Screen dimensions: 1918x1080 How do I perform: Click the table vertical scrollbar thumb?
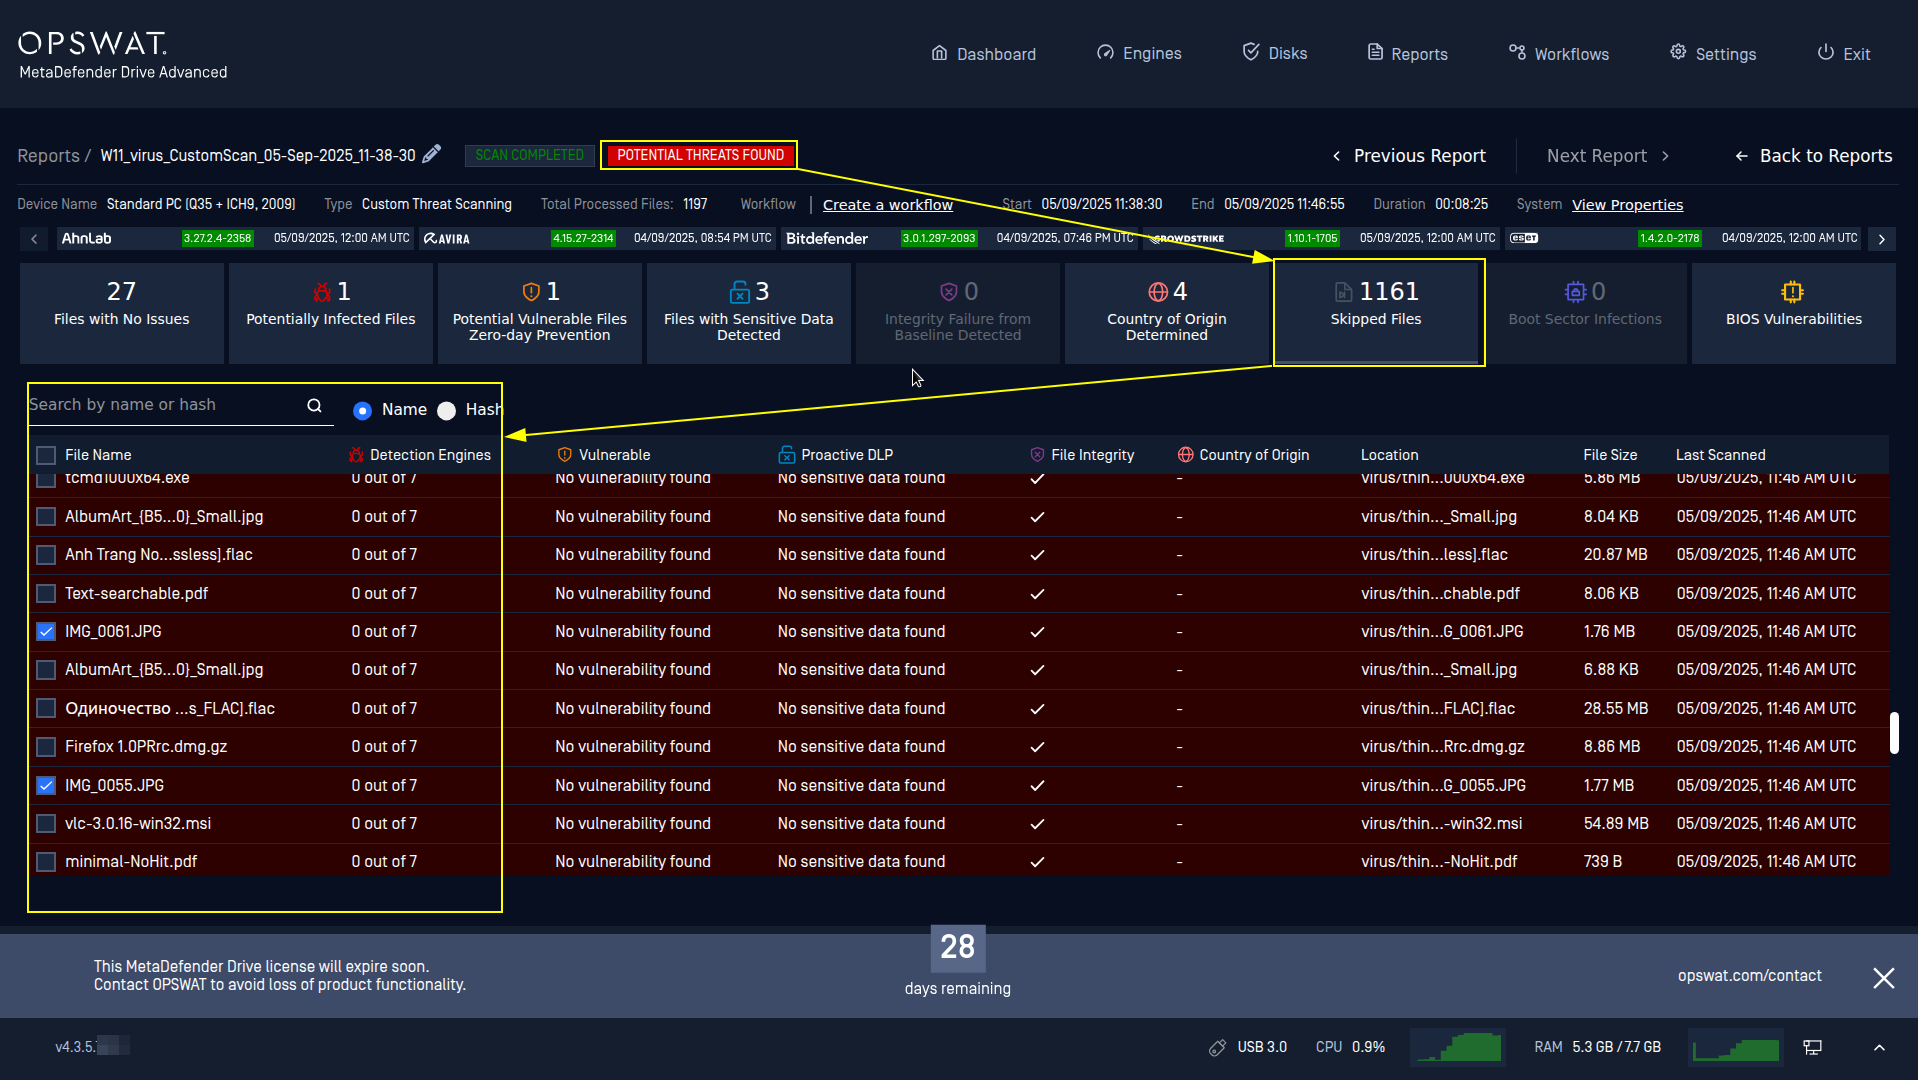1894,733
